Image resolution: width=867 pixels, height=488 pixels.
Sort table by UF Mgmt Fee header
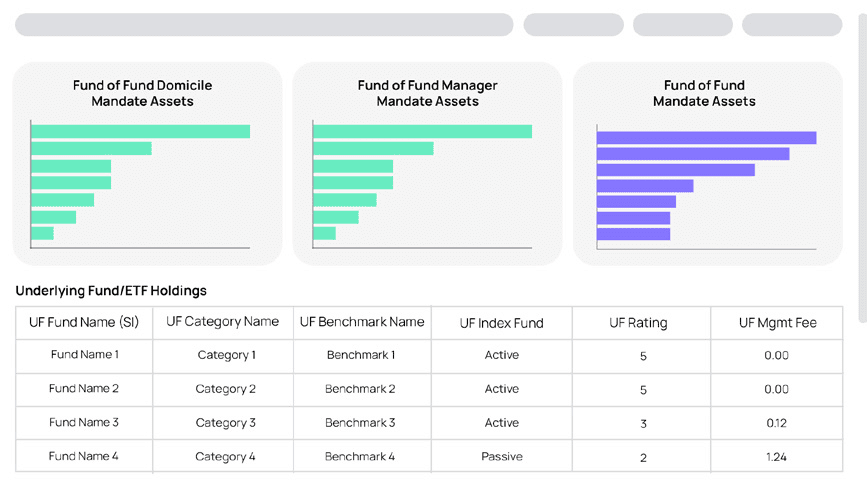click(x=777, y=323)
